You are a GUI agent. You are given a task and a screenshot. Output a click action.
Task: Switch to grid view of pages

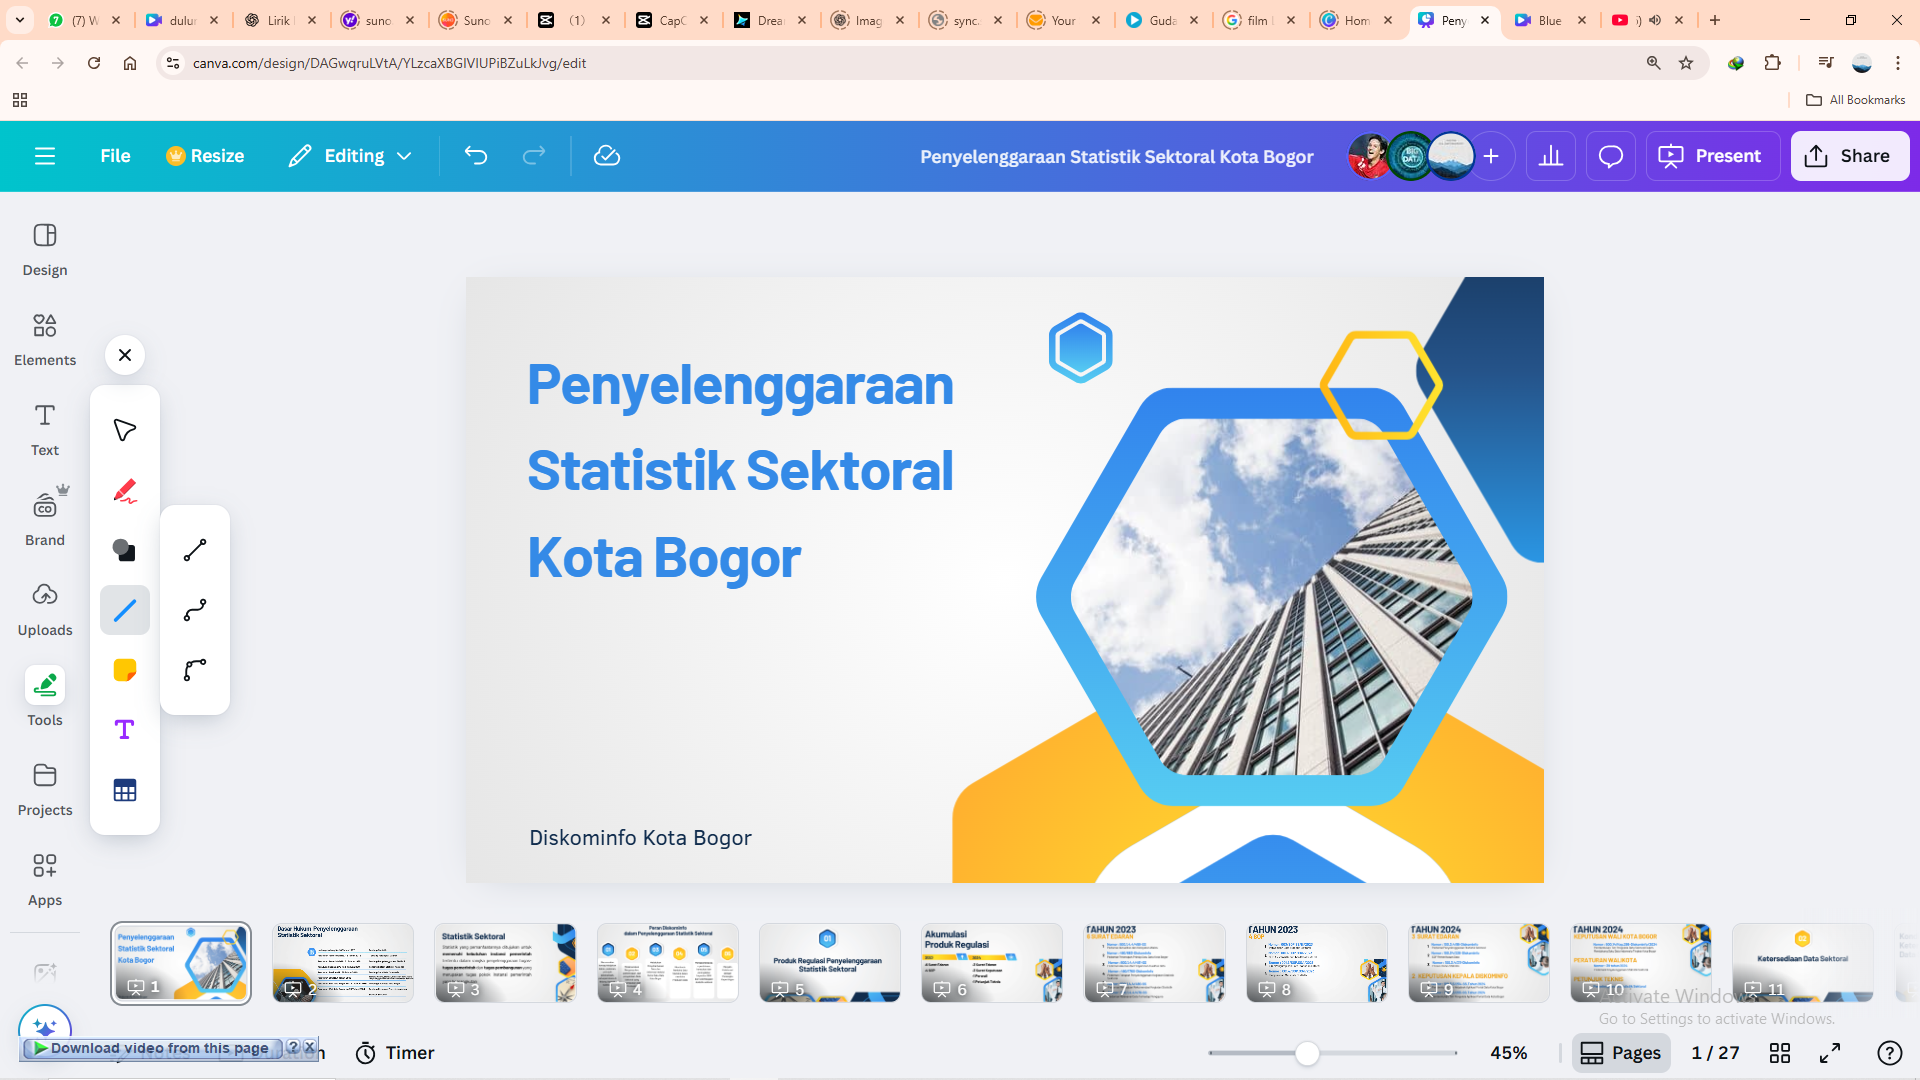tap(1780, 1053)
